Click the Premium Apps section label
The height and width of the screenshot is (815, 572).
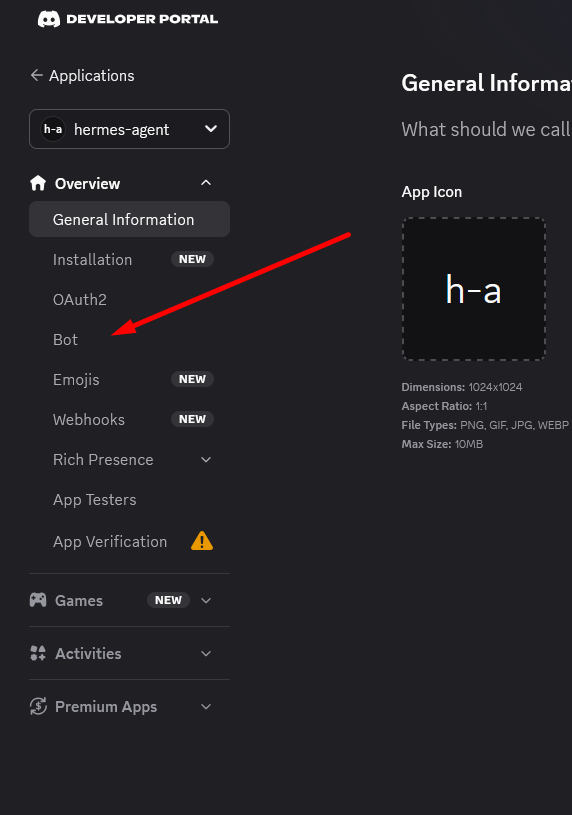[x=106, y=706]
